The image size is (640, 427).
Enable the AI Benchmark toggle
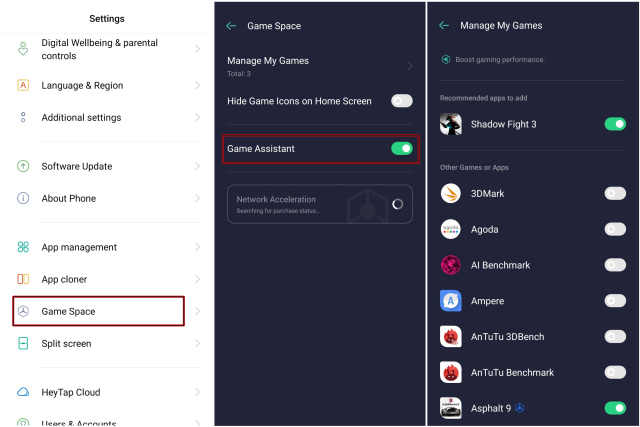pos(615,265)
